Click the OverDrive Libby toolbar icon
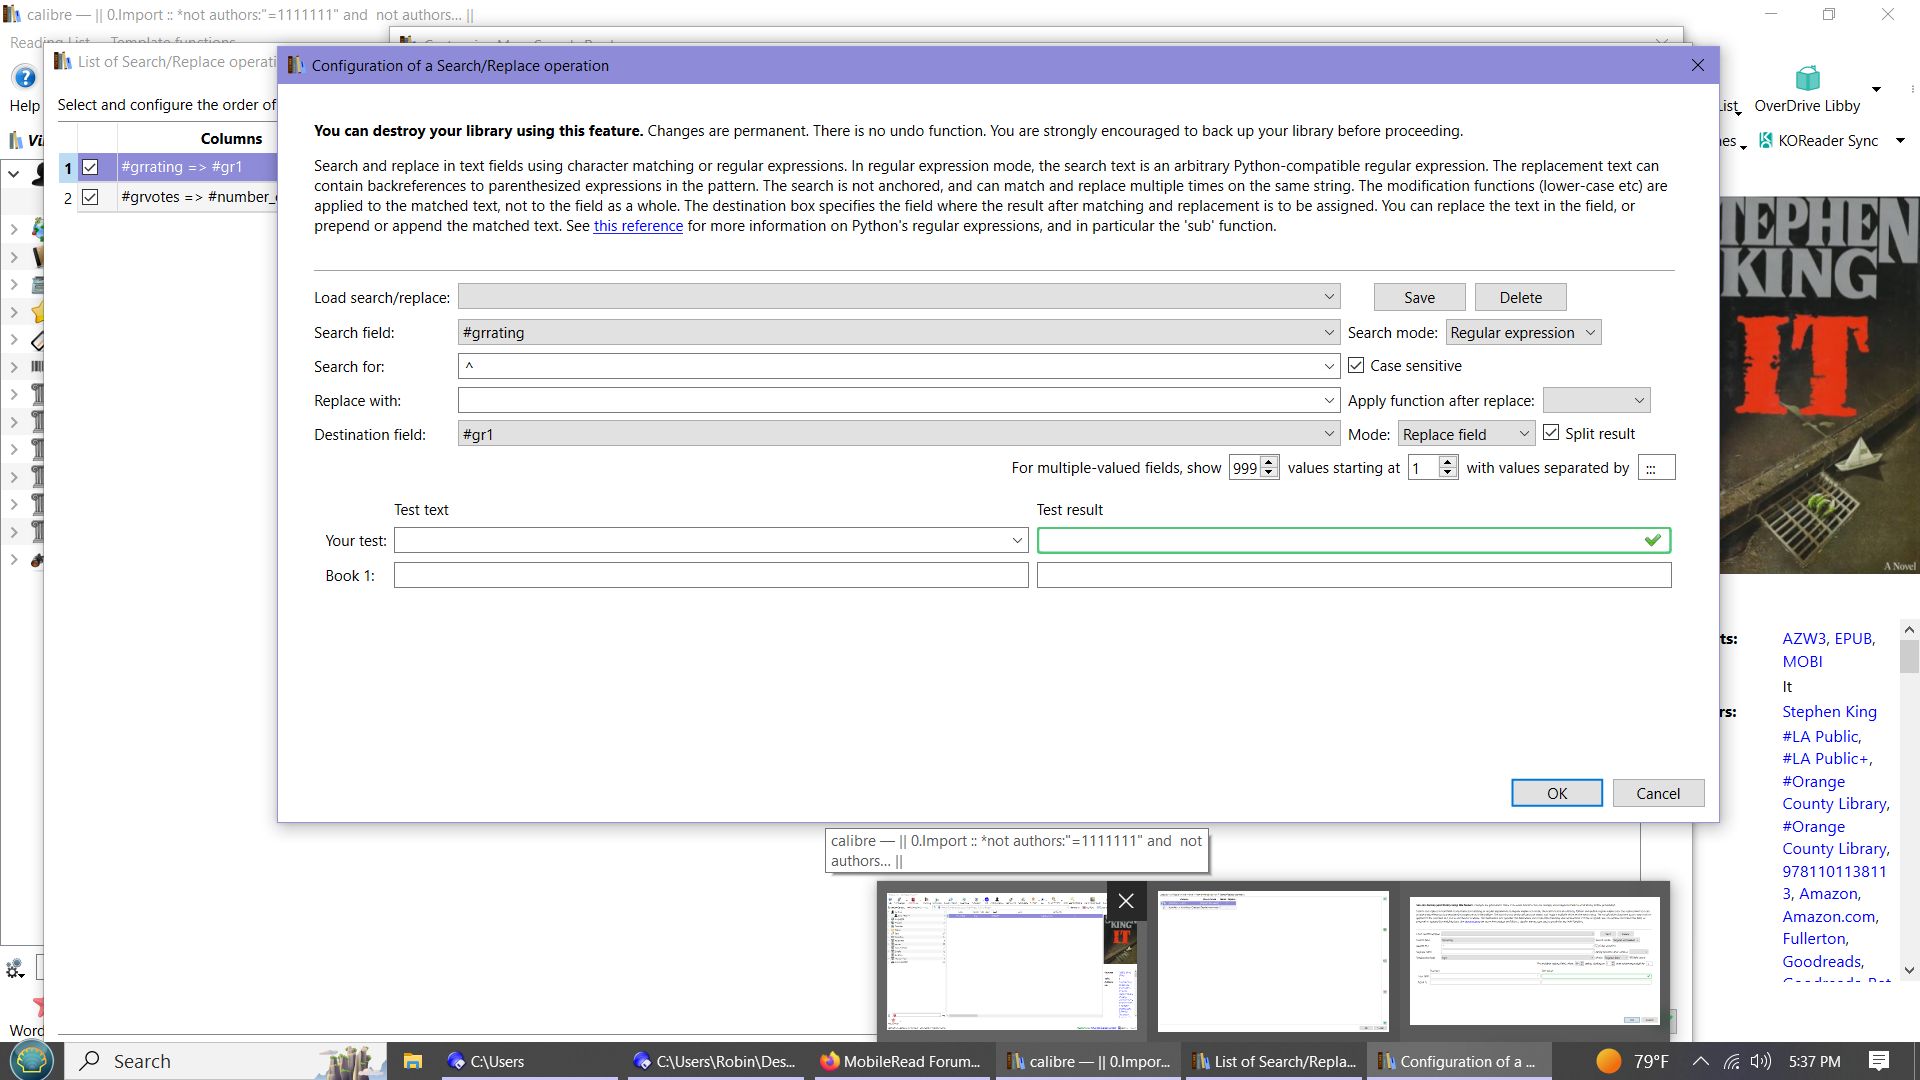Screen dimensions: 1920x1080 pyautogui.click(x=1807, y=79)
